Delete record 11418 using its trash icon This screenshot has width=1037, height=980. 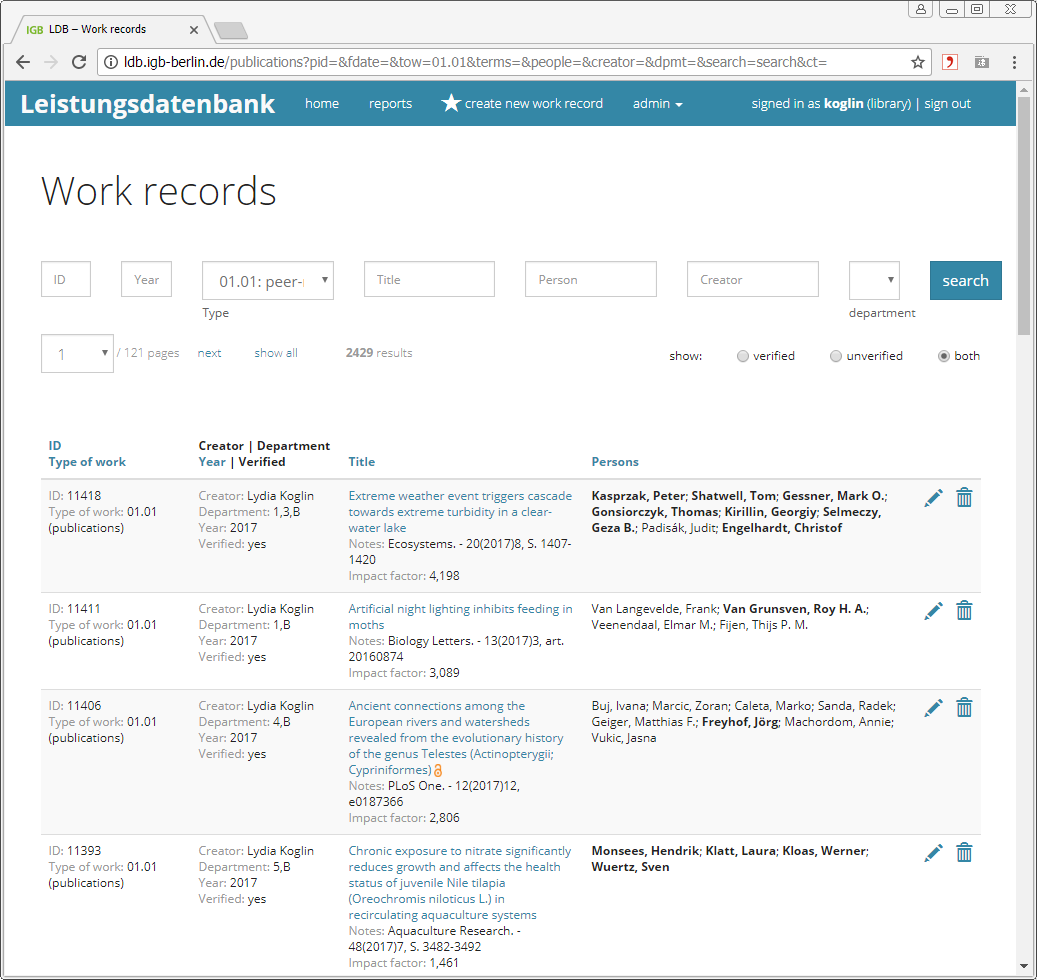964,498
